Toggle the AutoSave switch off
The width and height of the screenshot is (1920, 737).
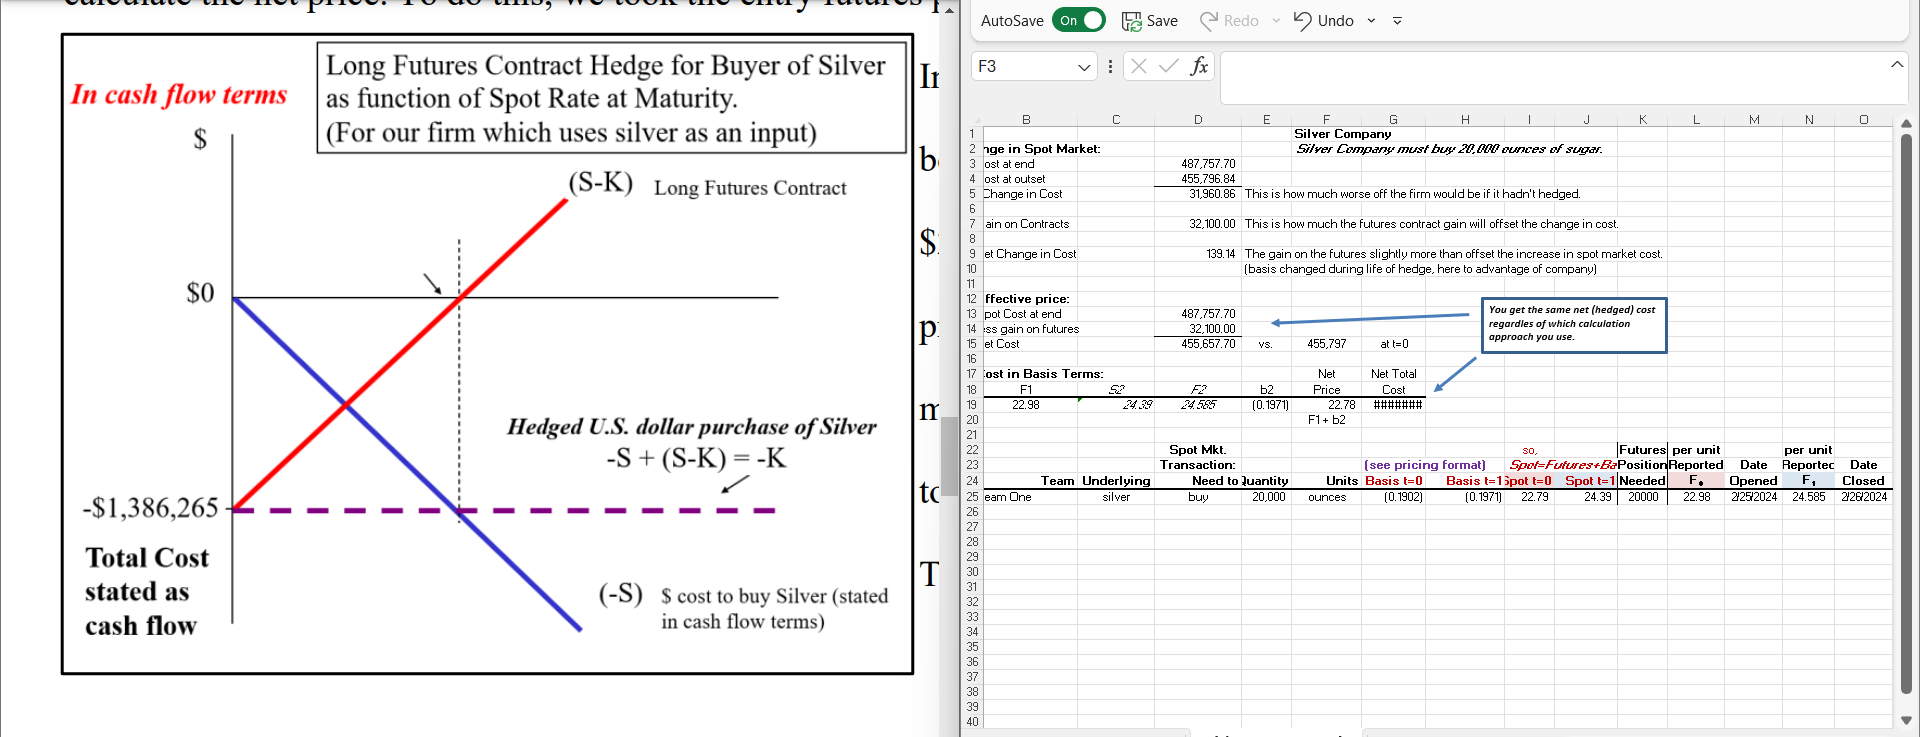(x=1079, y=20)
